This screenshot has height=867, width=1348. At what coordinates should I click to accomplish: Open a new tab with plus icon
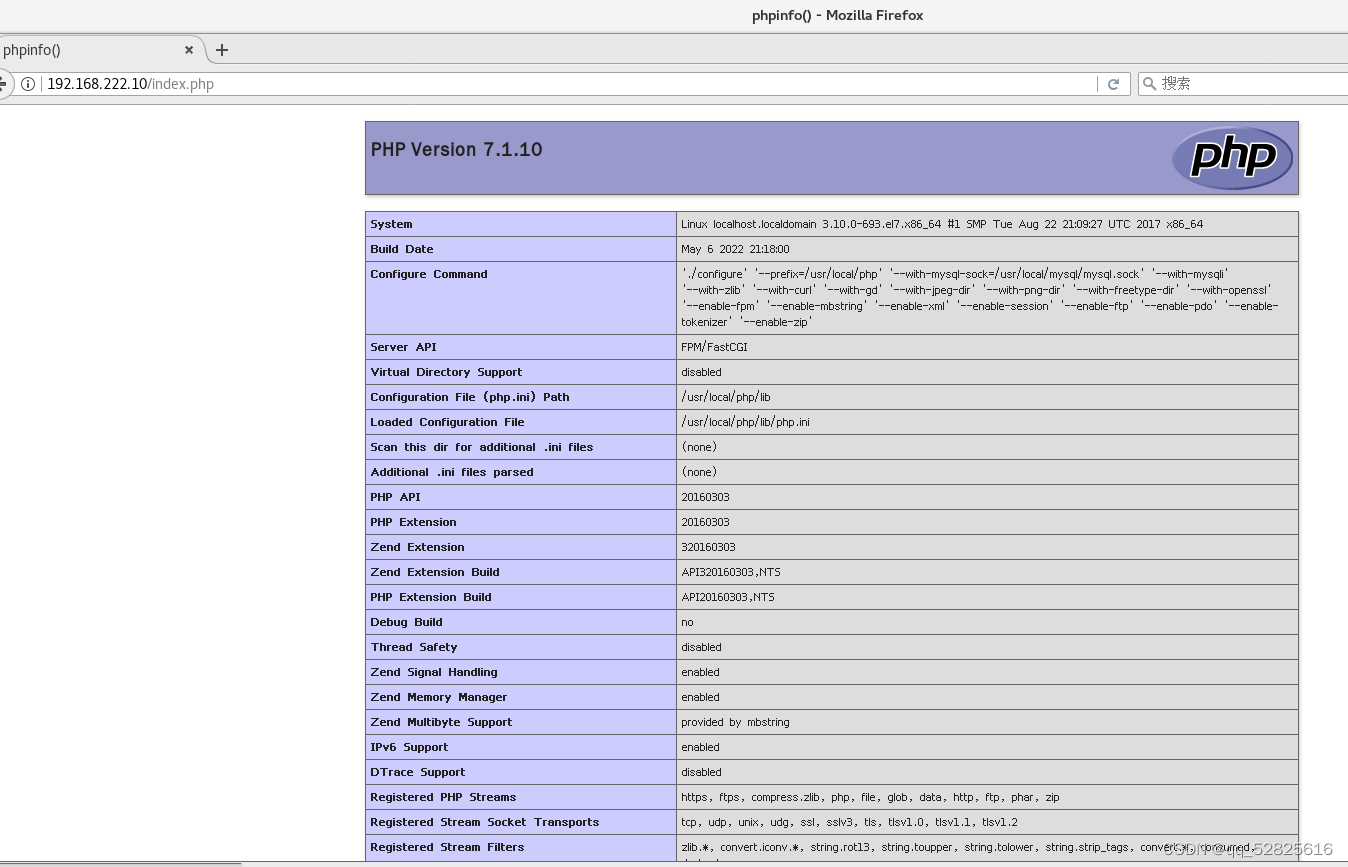point(222,50)
